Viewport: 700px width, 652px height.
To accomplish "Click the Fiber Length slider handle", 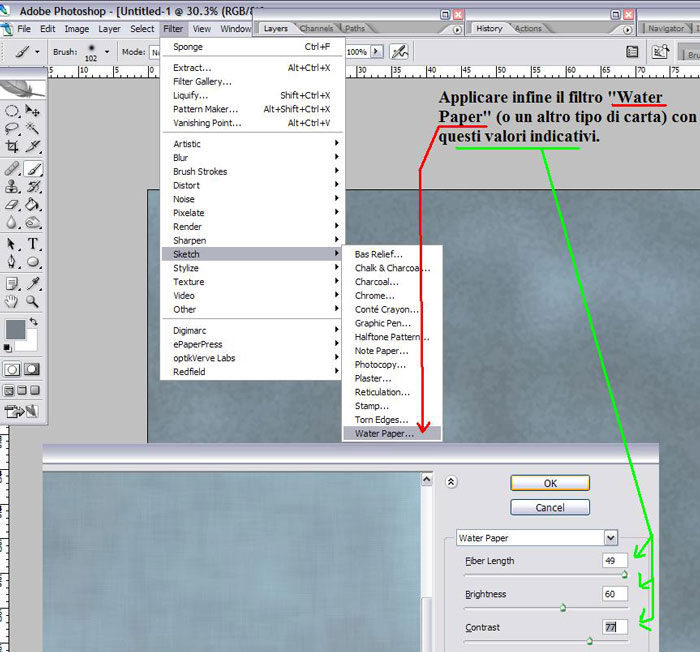I will pyautogui.click(x=625, y=575).
